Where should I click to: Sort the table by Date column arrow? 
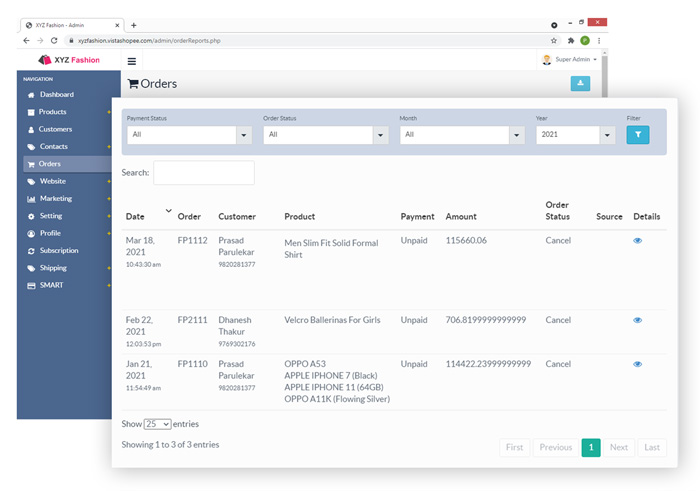tap(168, 211)
